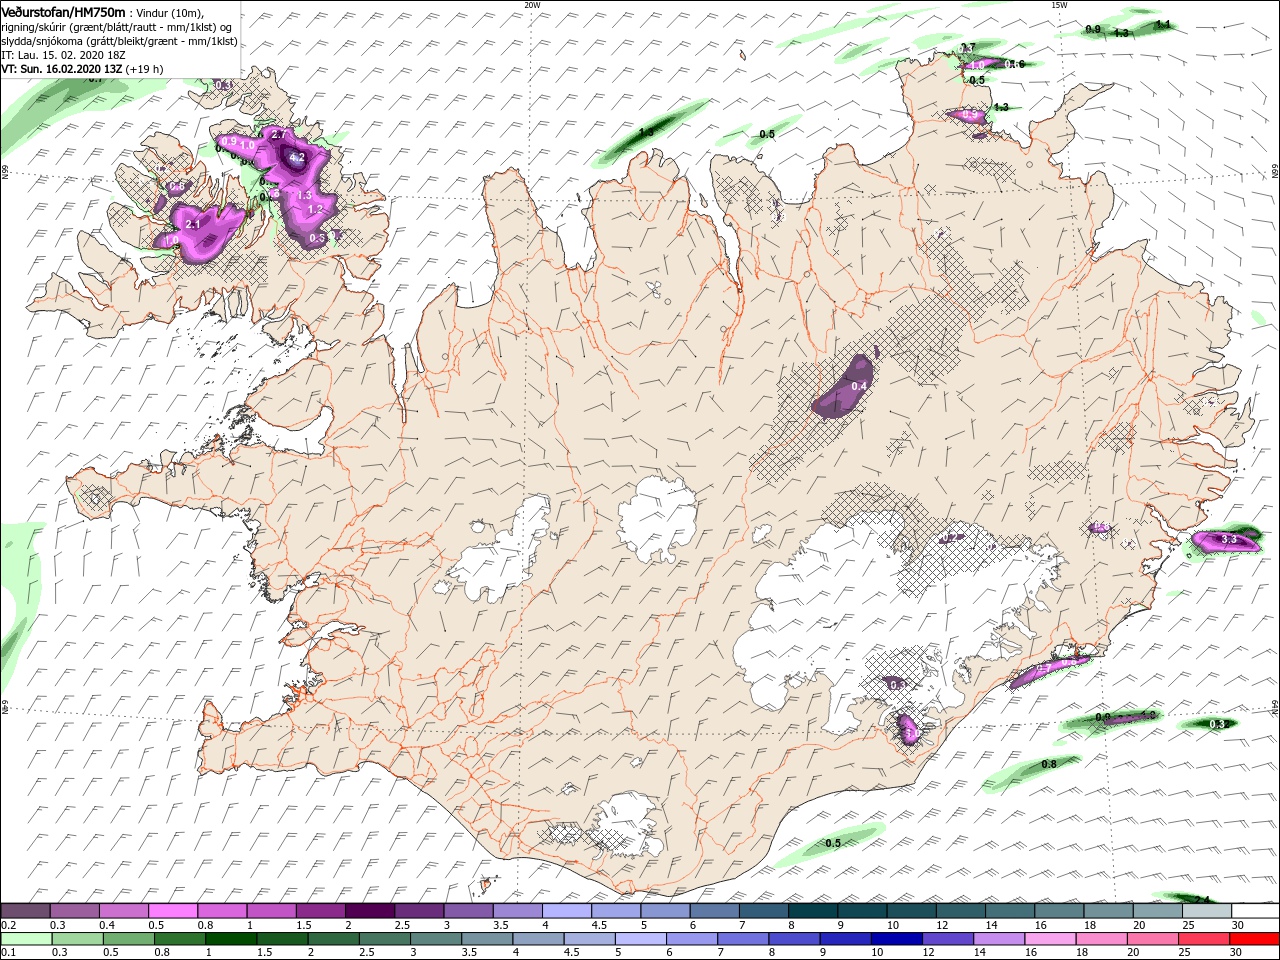The width and height of the screenshot is (1280, 960).
Task: Click the 0.4 value in central highlands blob
Action: click(859, 387)
